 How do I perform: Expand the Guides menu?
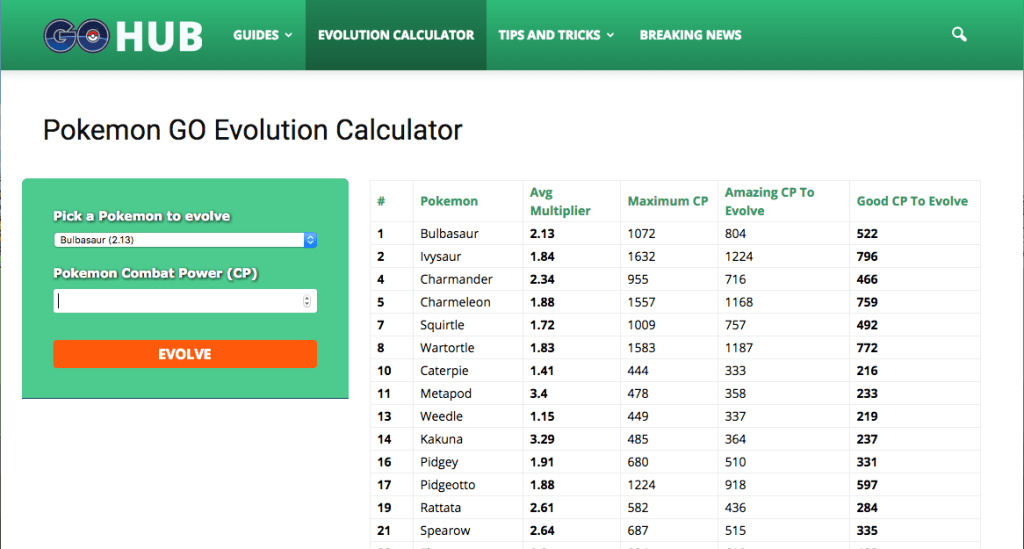[x=263, y=35]
